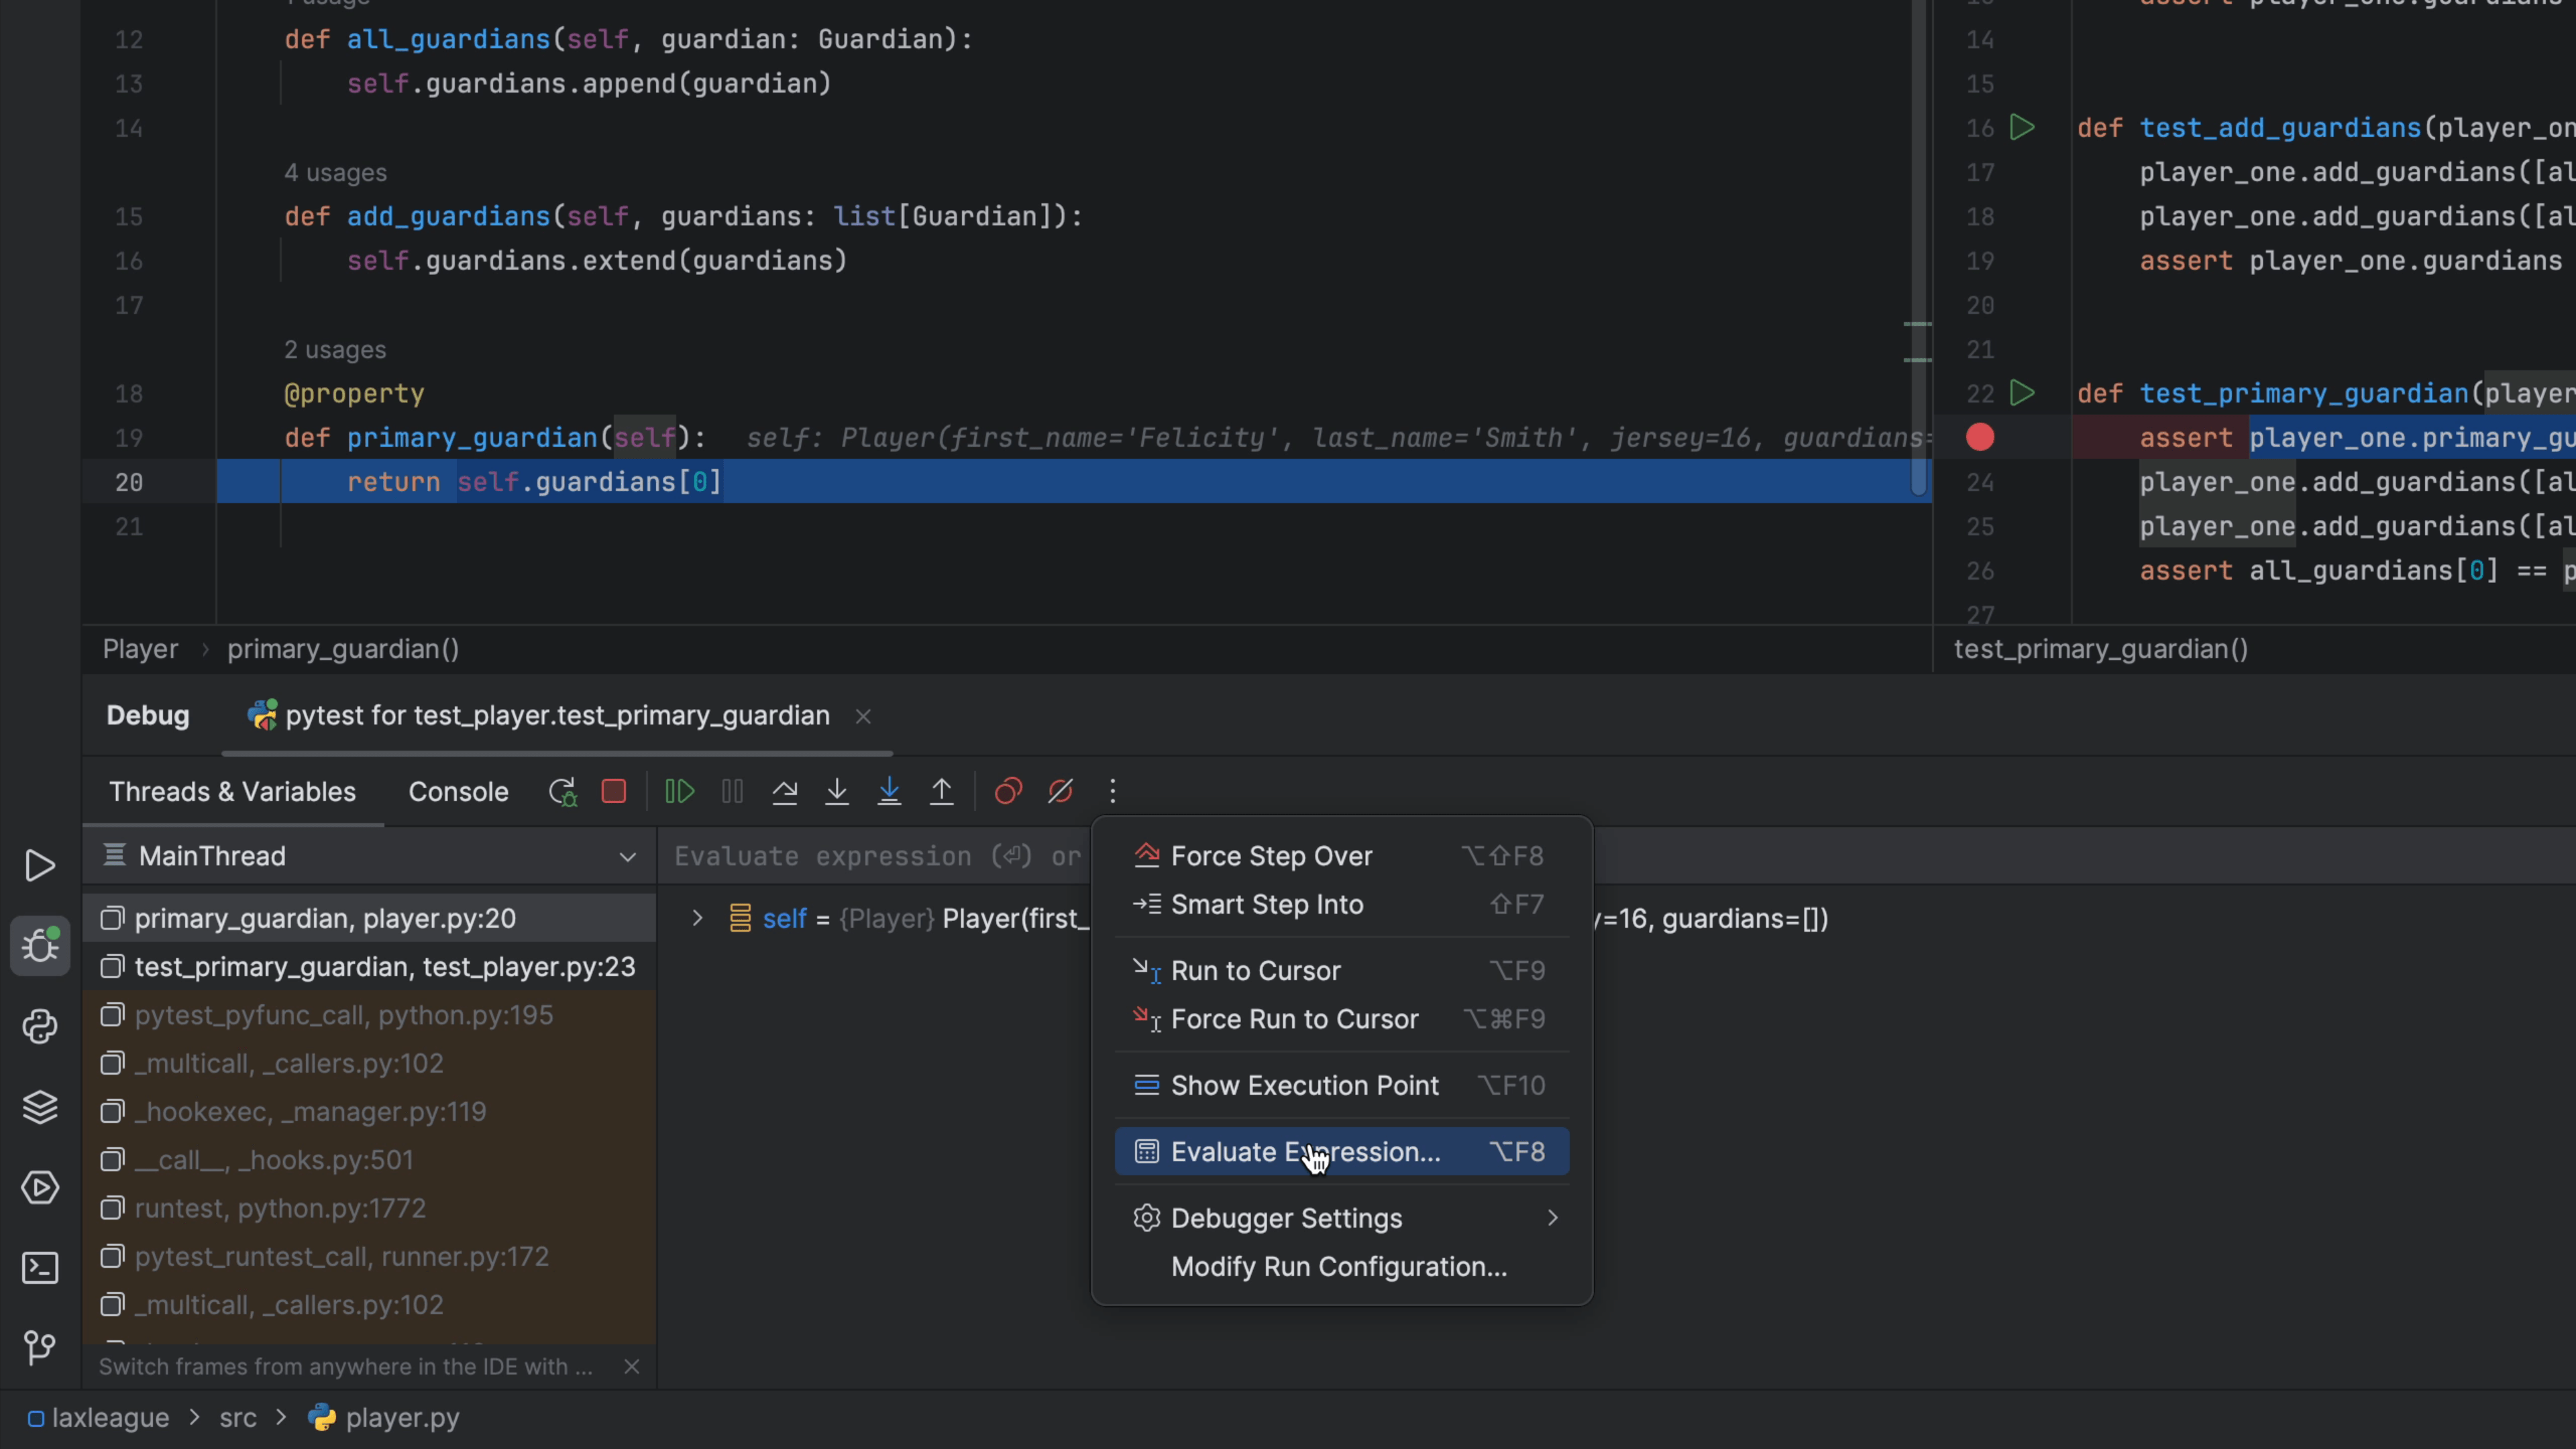This screenshot has height=1449, width=2576.
Task: Open the Python Packages tool window icon
Action: 40,1026
